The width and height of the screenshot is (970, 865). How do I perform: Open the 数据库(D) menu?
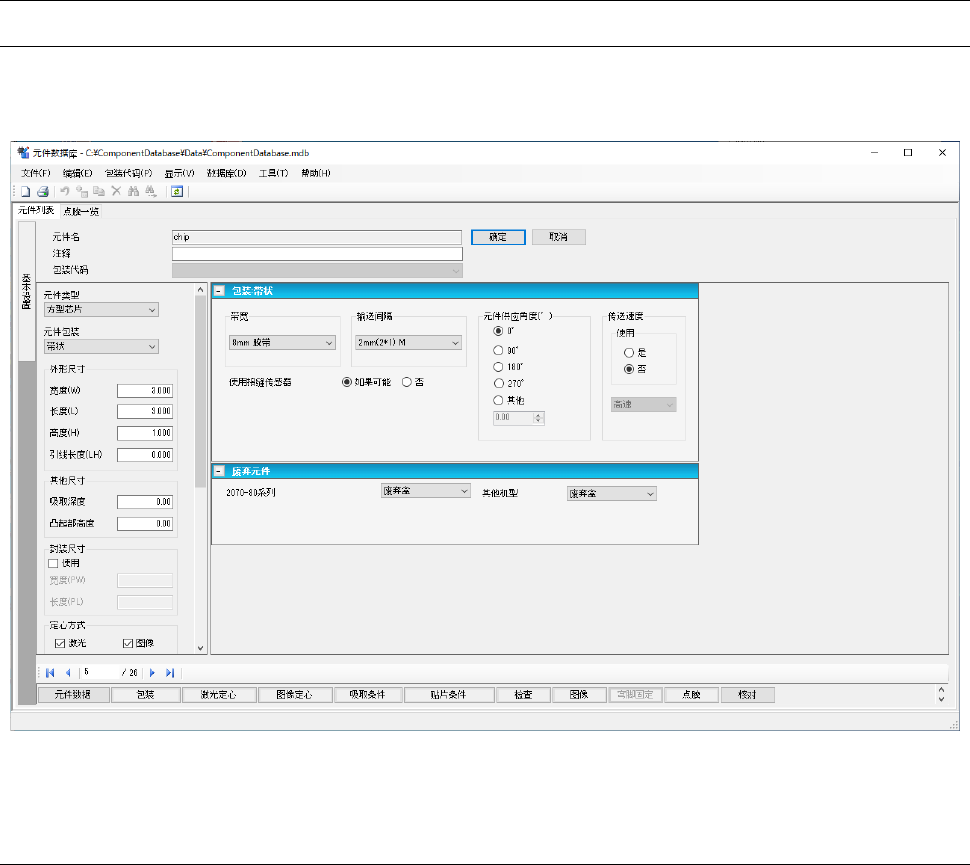coord(227,173)
